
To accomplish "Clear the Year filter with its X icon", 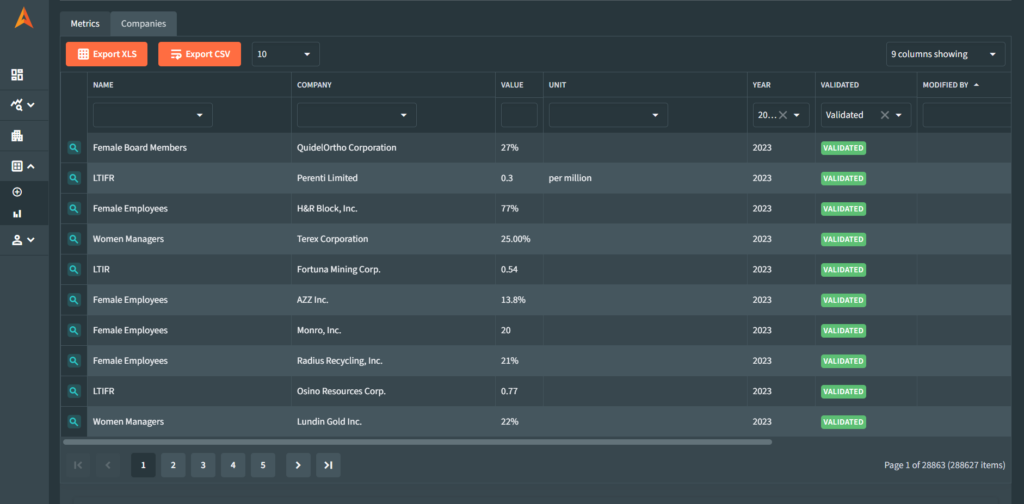I will [x=783, y=115].
